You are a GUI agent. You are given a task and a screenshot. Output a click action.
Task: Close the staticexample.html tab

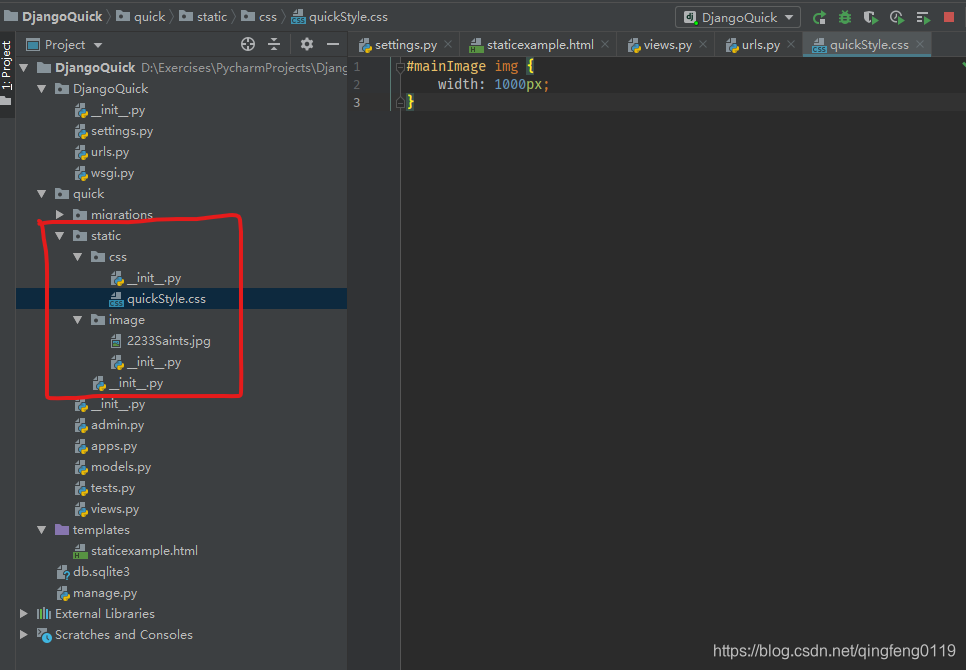pos(605,44)
